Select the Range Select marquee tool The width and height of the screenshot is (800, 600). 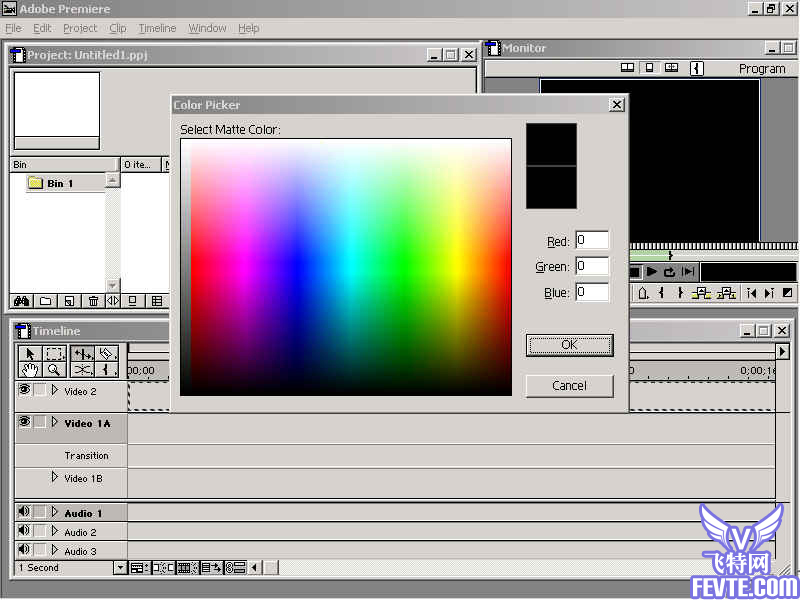(x=54, y=354)
